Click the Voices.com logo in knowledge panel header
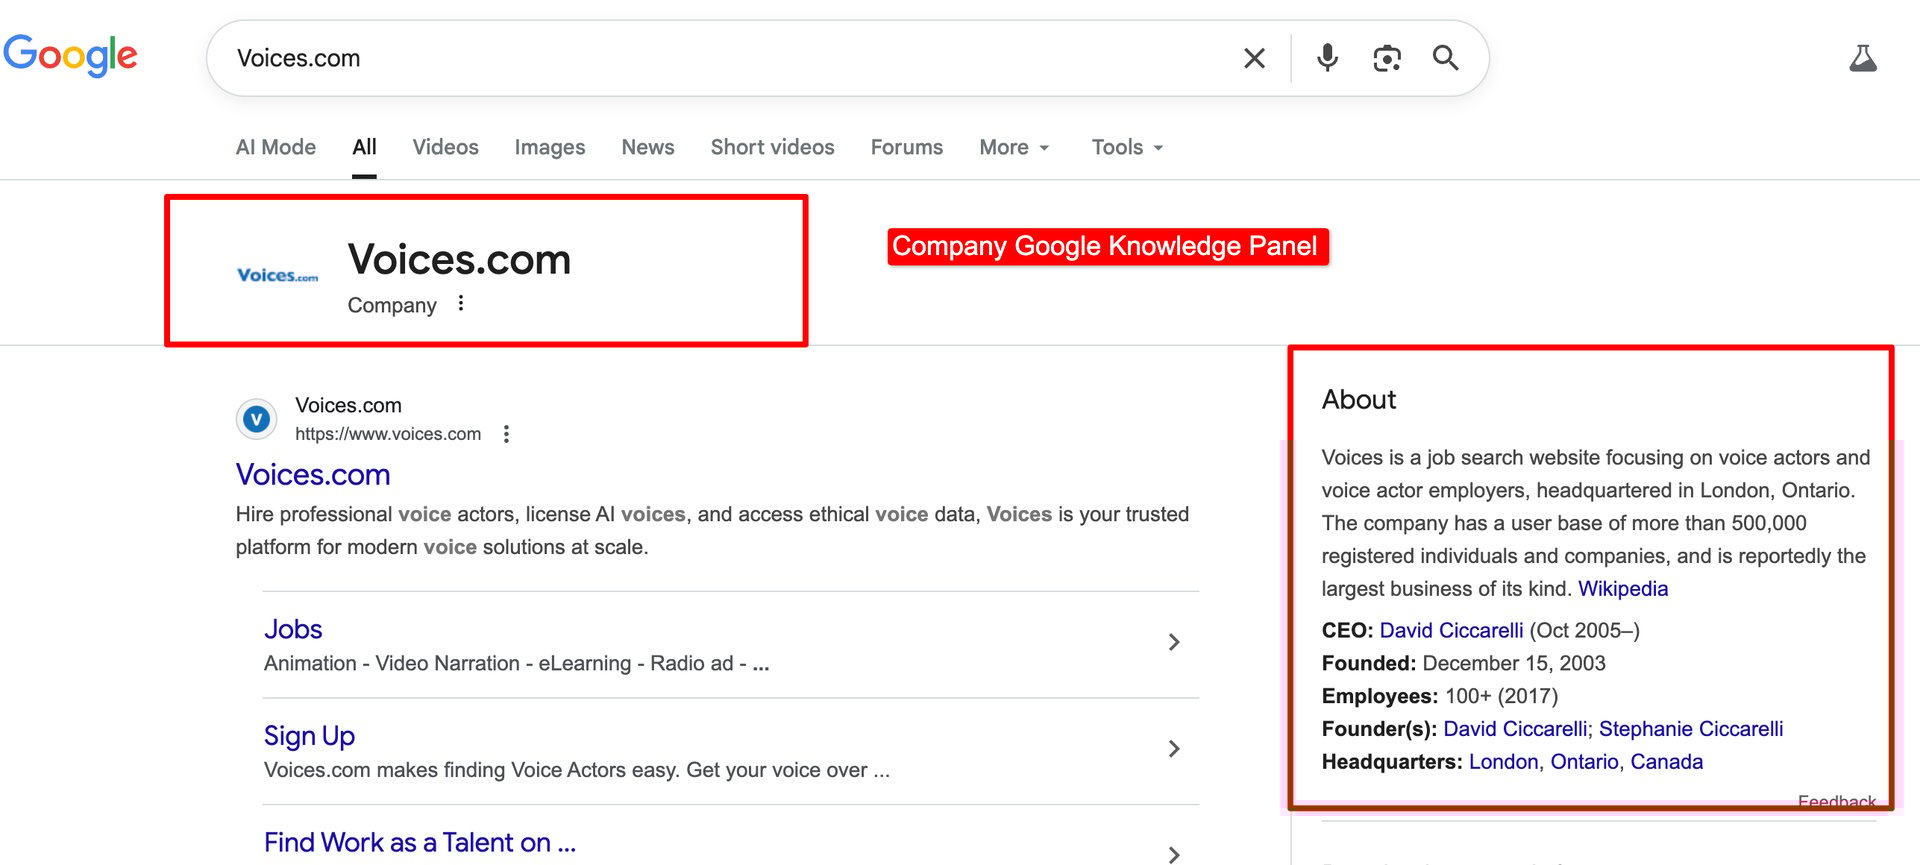This screenshot has height=865, width=1920. 277,275
